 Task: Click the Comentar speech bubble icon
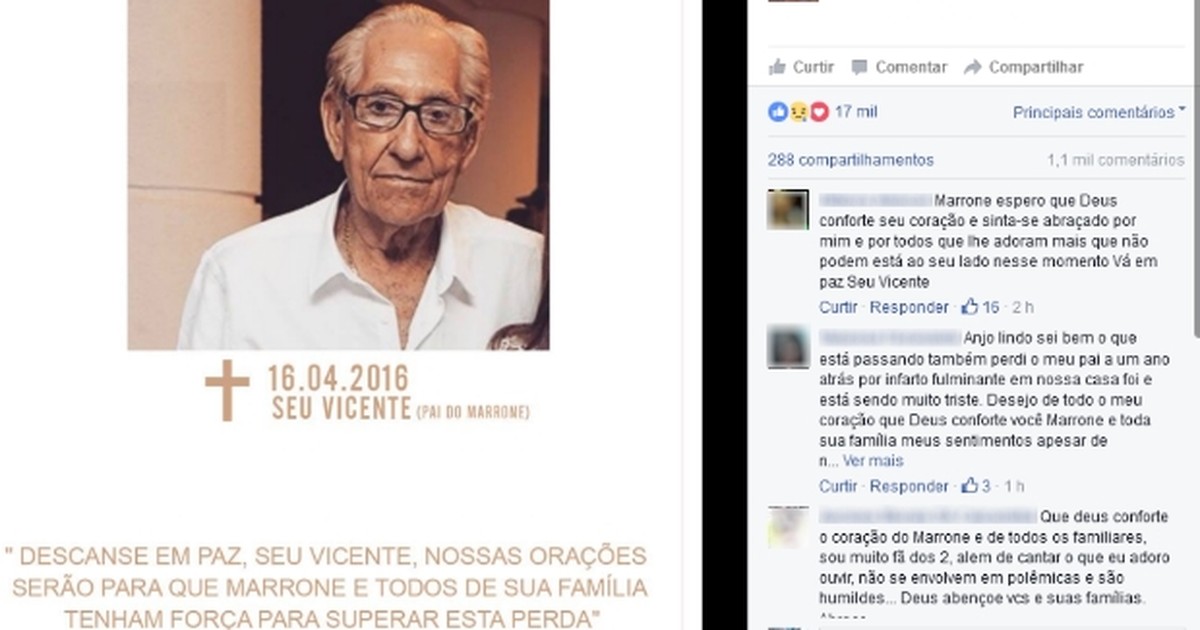(x=859, y=67)
